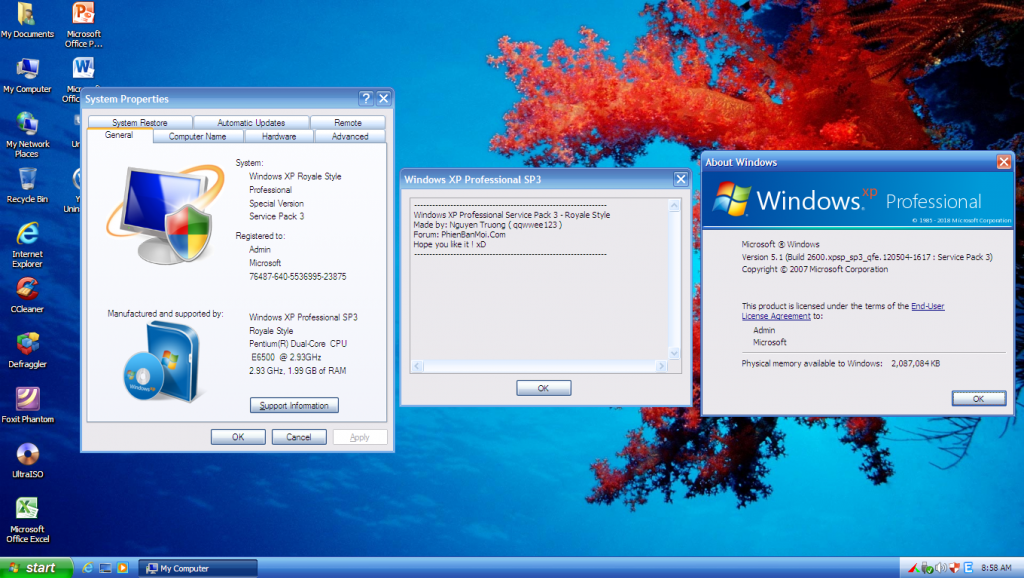Screen dimensions: 1024x578
Task: Click Internet Explorer quick launch icon
Action: [88, 568]
